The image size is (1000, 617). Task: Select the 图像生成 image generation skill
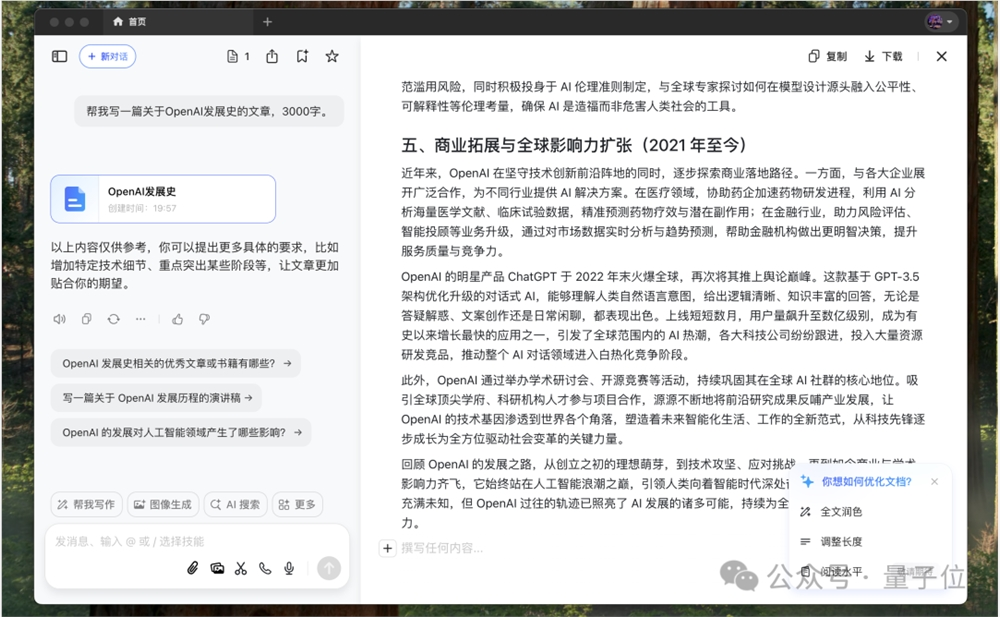coord(163,504)
